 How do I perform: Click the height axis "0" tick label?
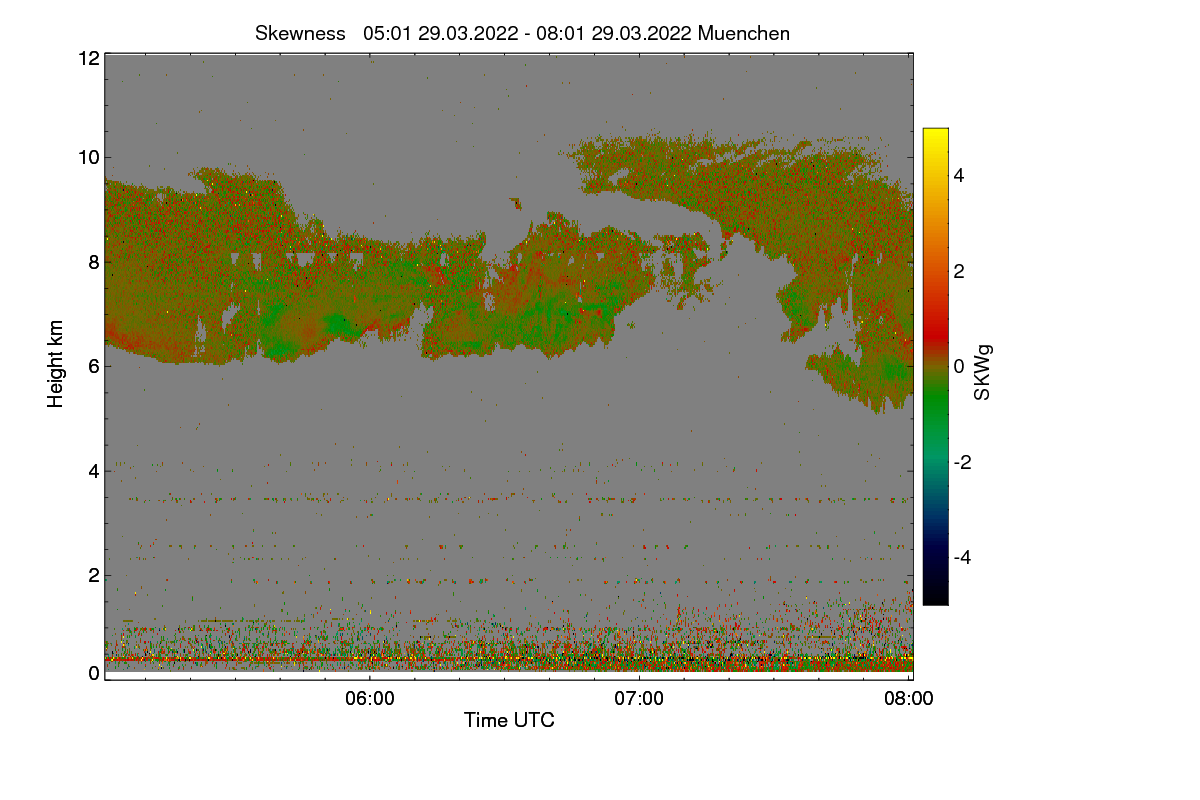93,673
